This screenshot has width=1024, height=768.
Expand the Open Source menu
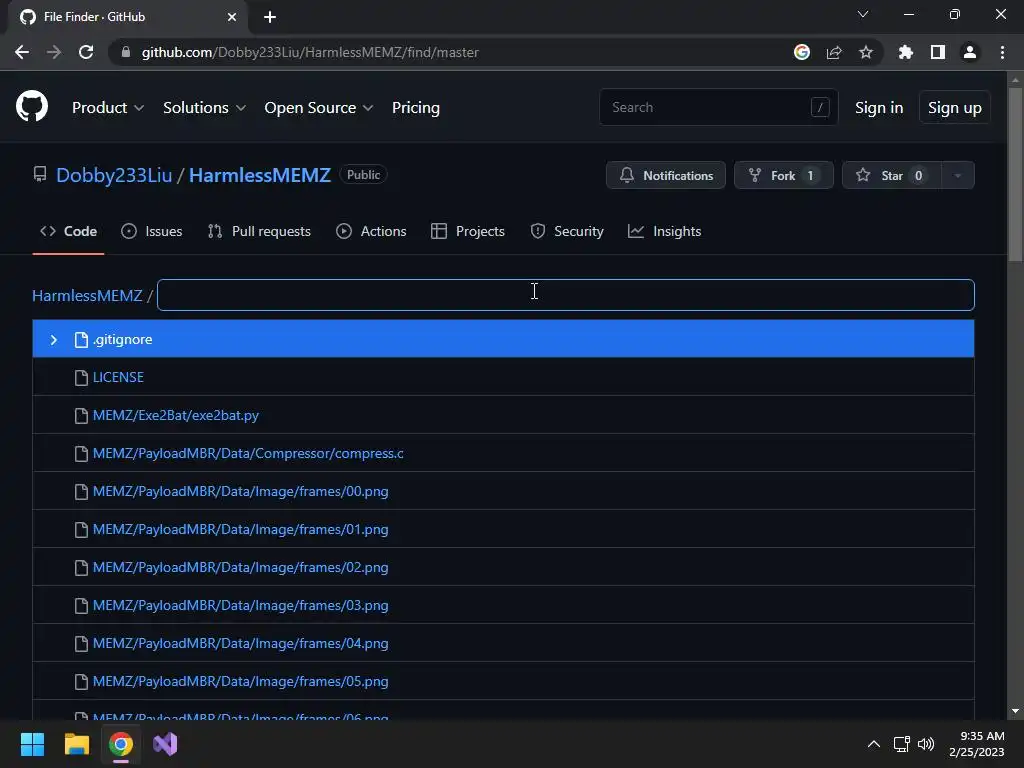tap(319, 108)
